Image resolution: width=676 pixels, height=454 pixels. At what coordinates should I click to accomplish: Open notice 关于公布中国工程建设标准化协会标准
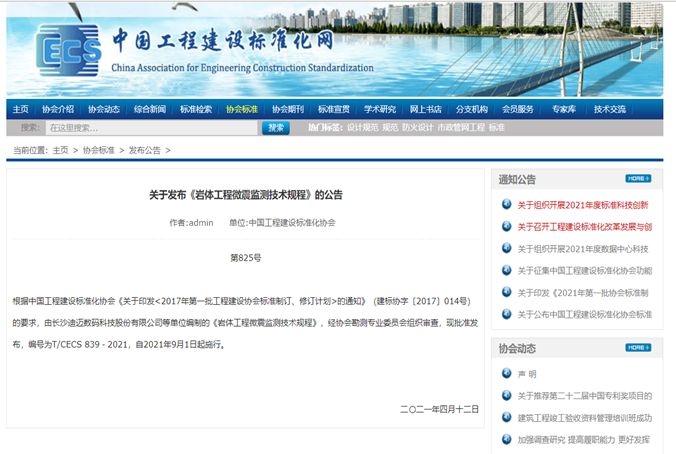pyautogui.click(x=585, y=315)
